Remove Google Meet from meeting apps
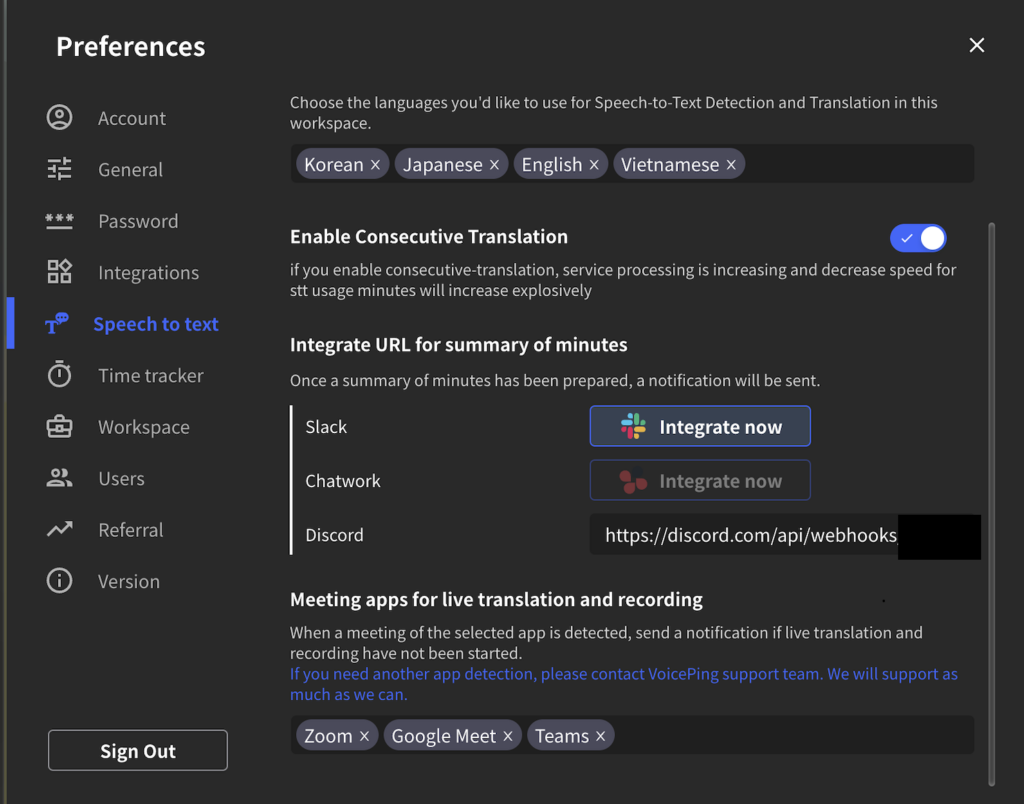This screenshot has width=1024, height=804. (x=508, y=736)
